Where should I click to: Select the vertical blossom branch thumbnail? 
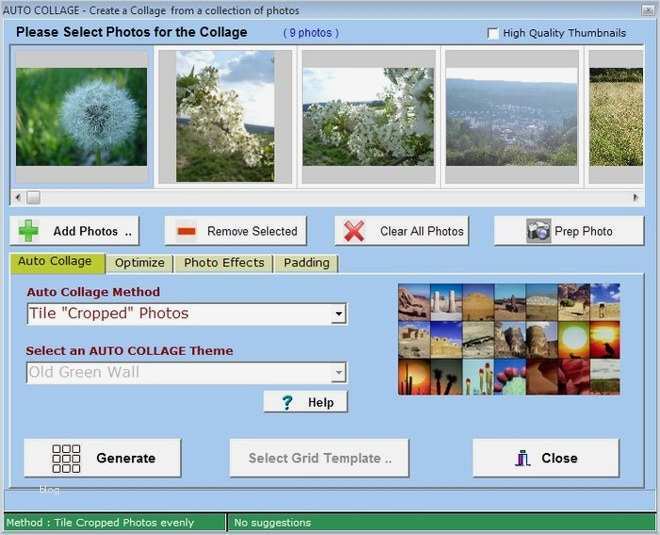225,117
